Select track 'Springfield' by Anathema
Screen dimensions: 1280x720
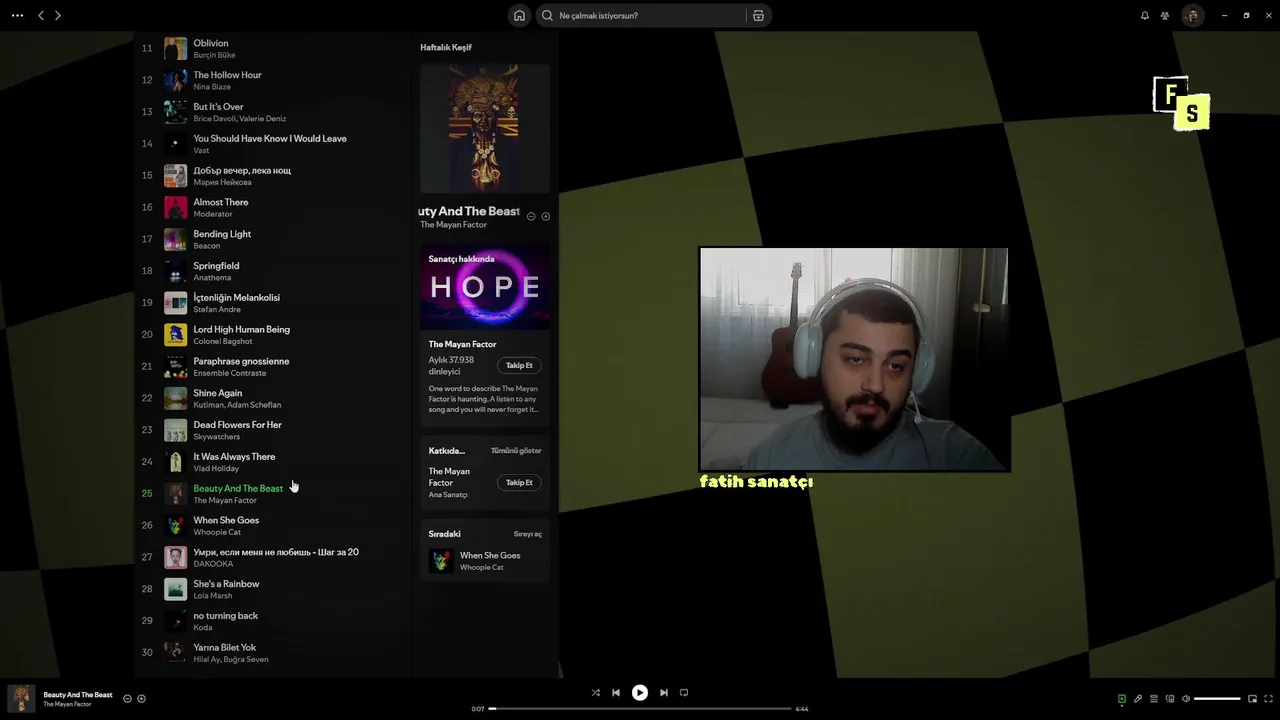[272, 271]
